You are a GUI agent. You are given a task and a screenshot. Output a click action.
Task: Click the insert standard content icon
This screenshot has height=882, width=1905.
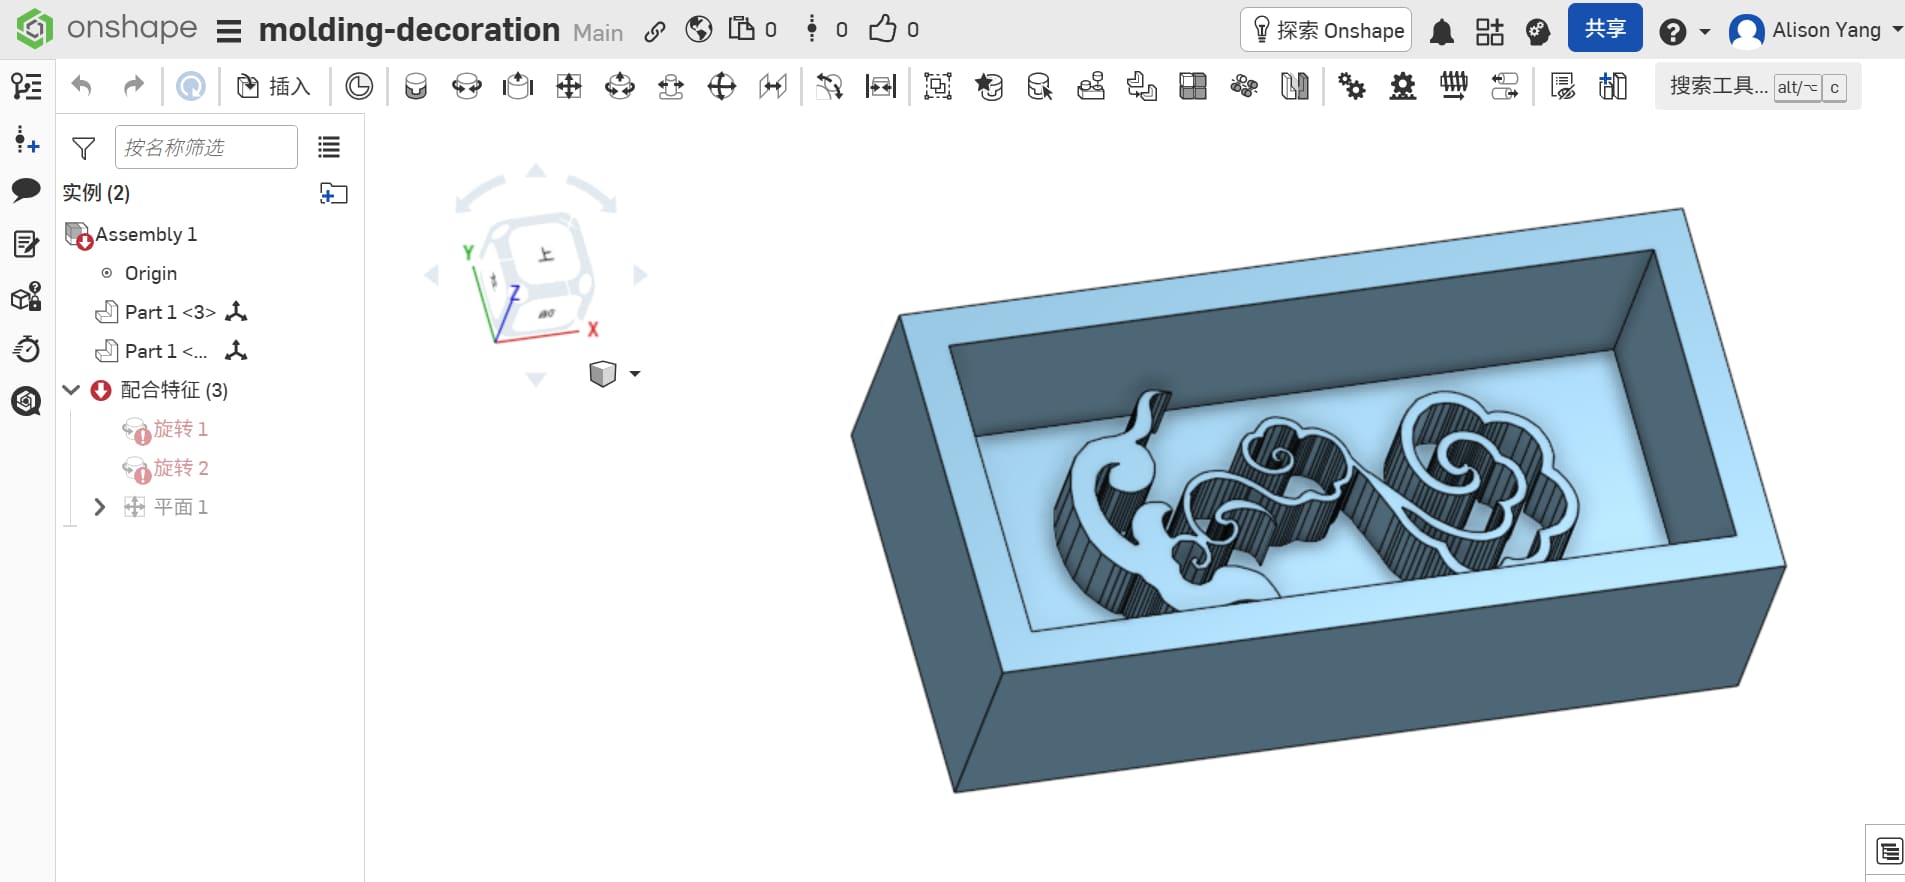click(1613, 87)
